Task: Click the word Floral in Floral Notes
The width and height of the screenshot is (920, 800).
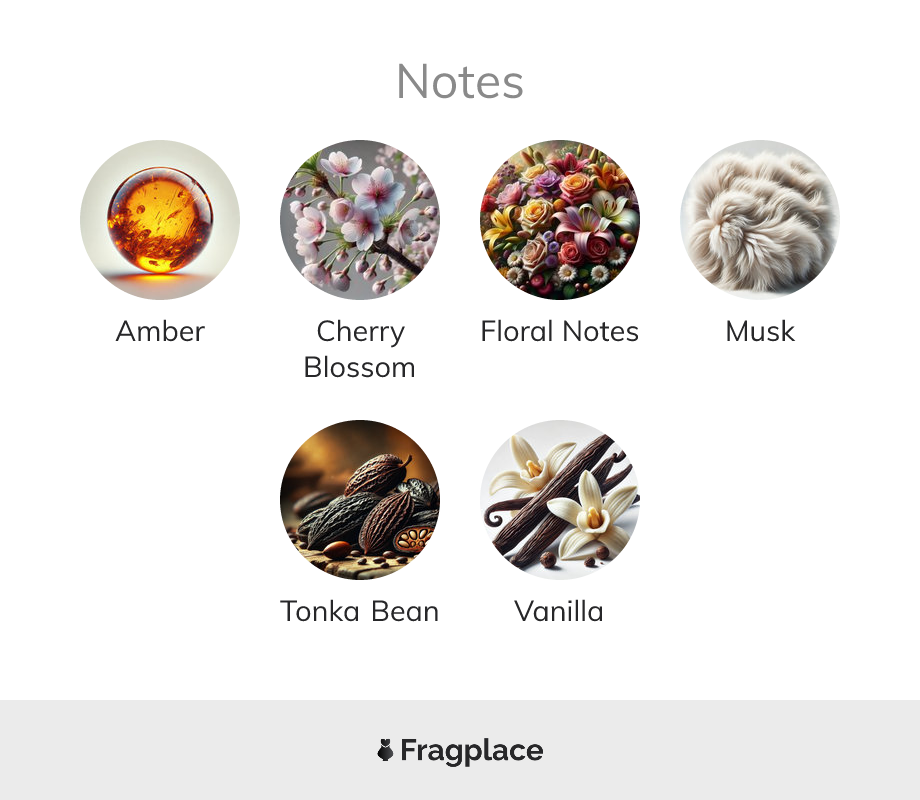Action: pos(517,332)
